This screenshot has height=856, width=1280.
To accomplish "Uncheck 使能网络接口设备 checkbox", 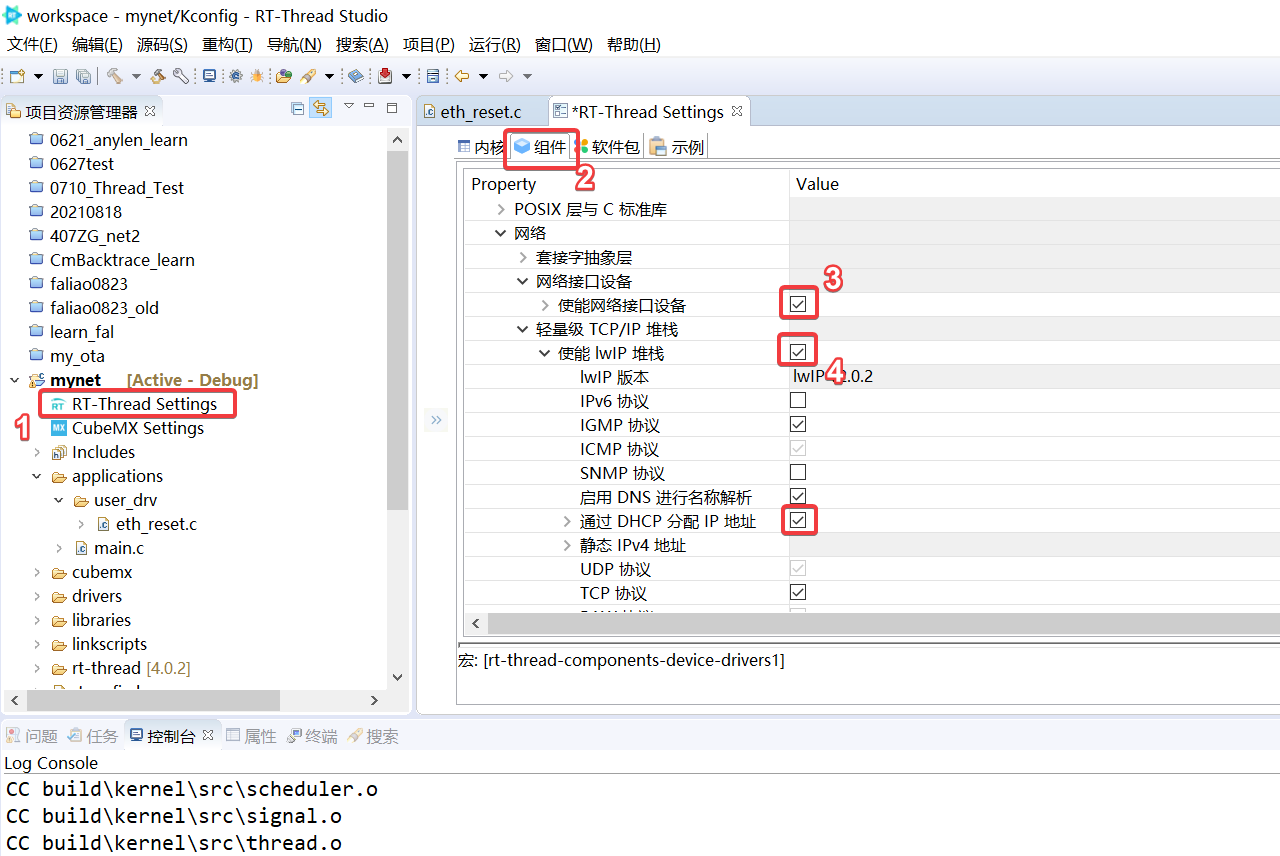I will pyautogui.click(x=798, y=304).
